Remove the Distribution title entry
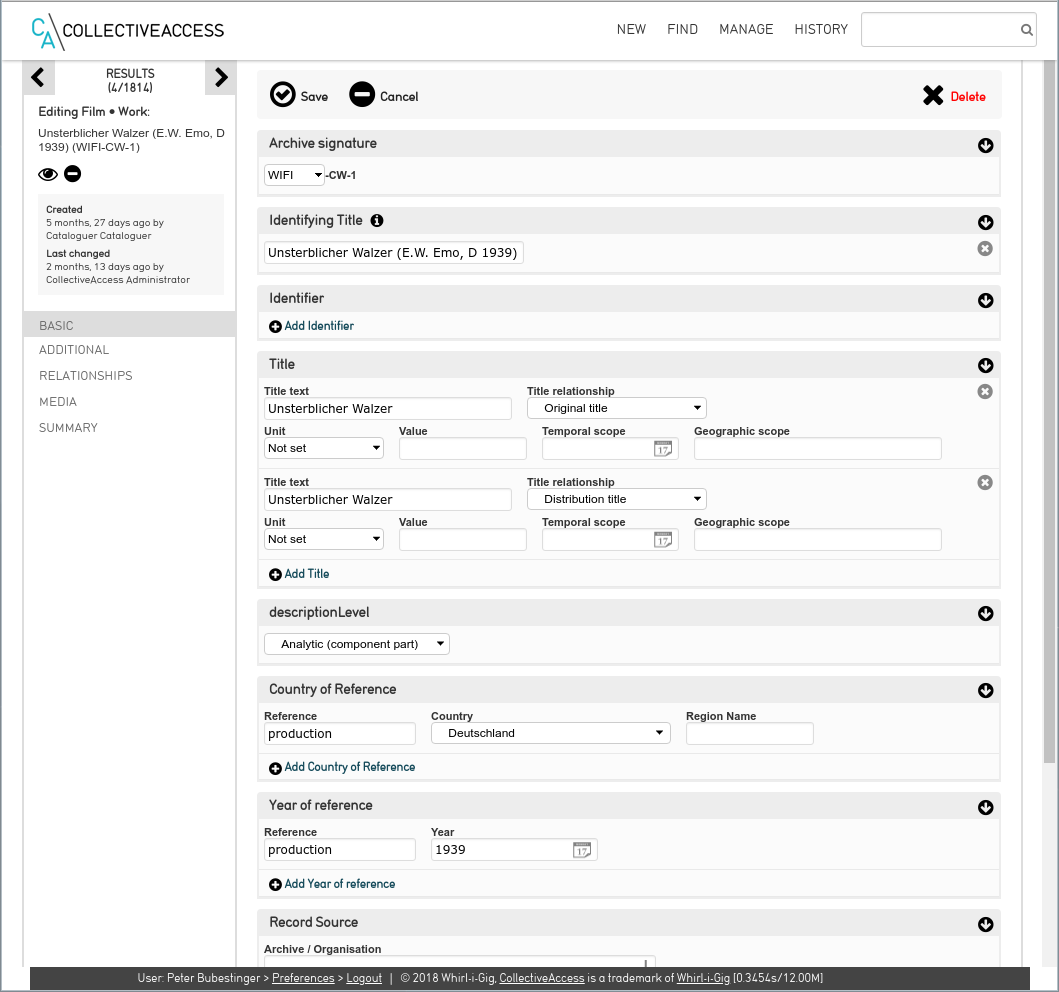 pos(985,483)
